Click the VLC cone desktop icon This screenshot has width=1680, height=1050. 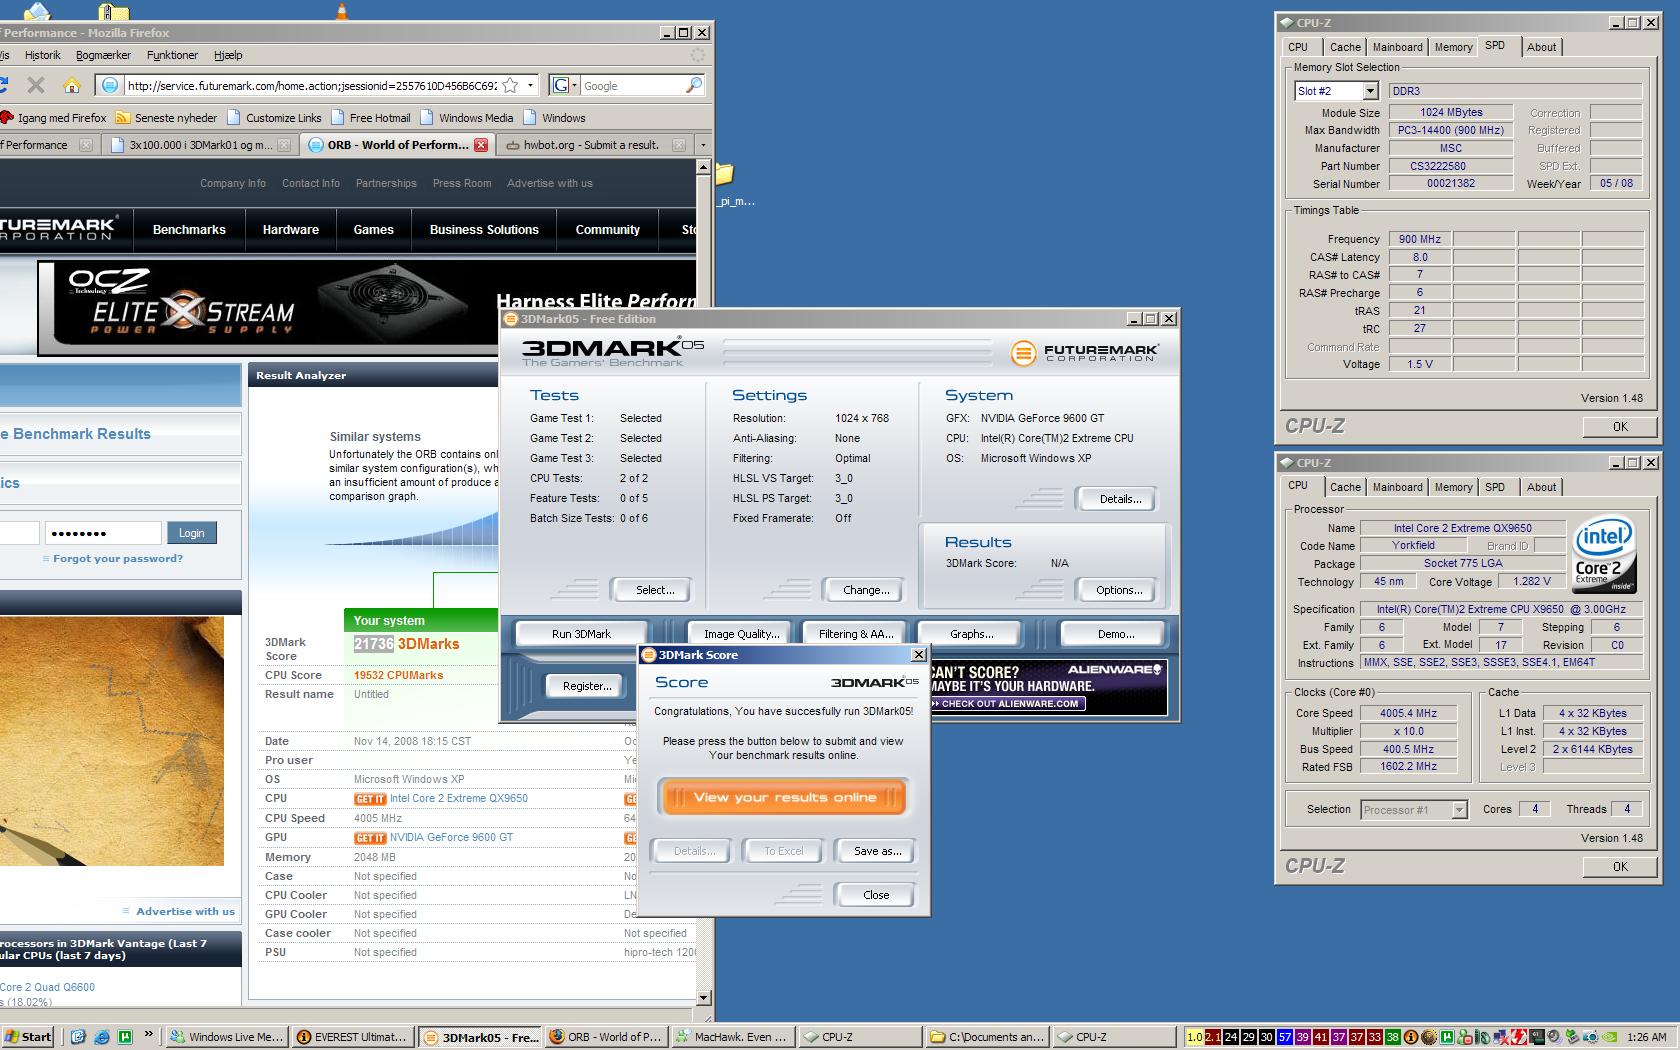(x=342, y=12)
